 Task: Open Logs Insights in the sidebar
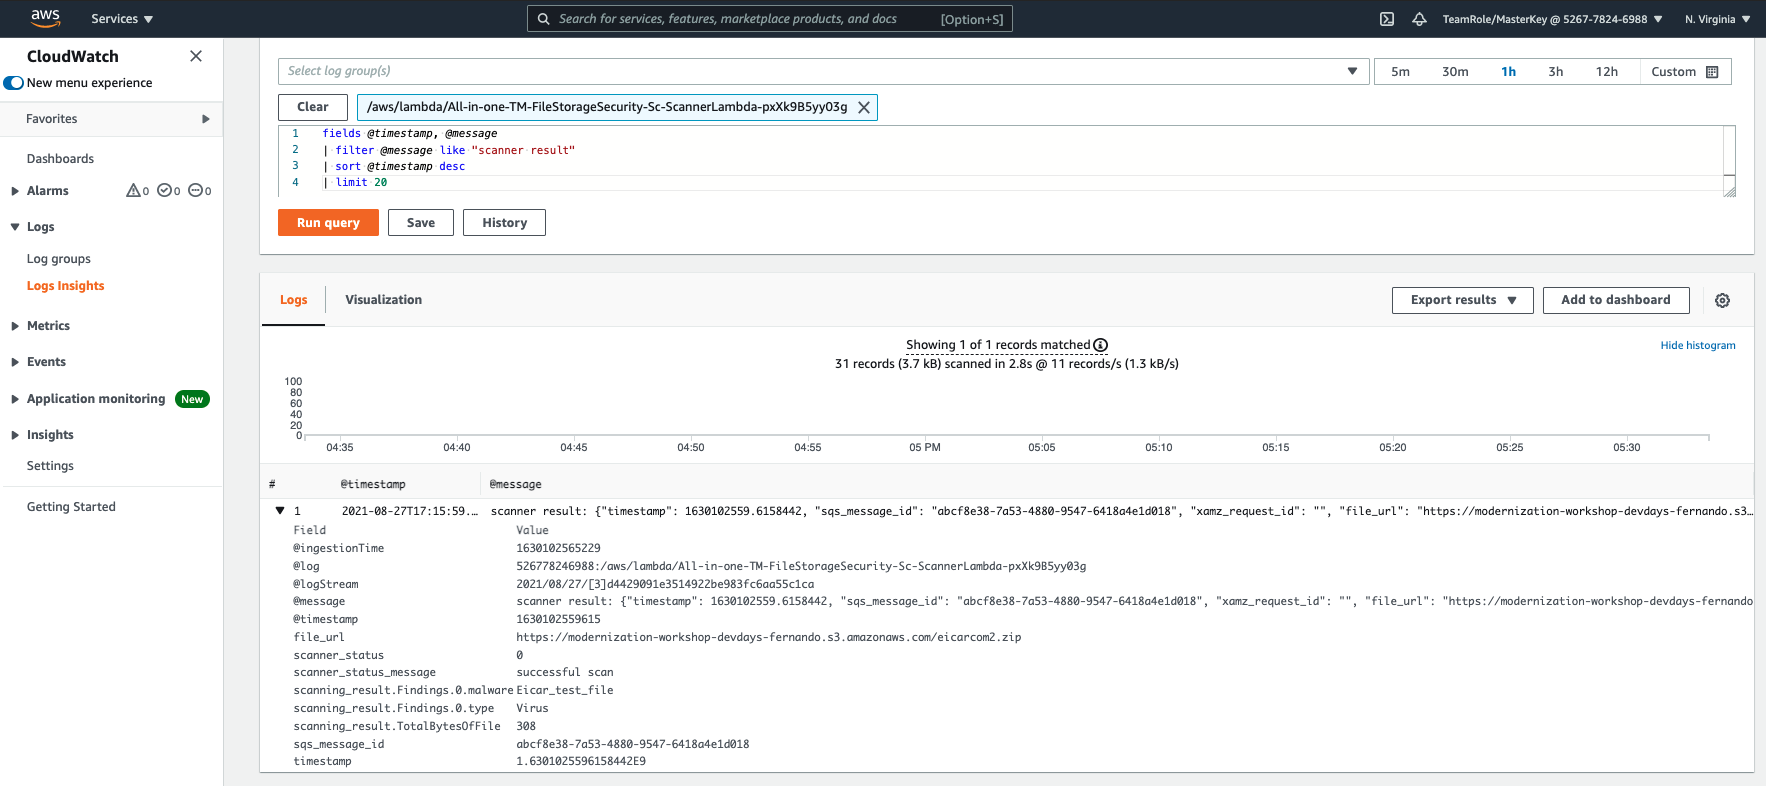click(65, 286)
